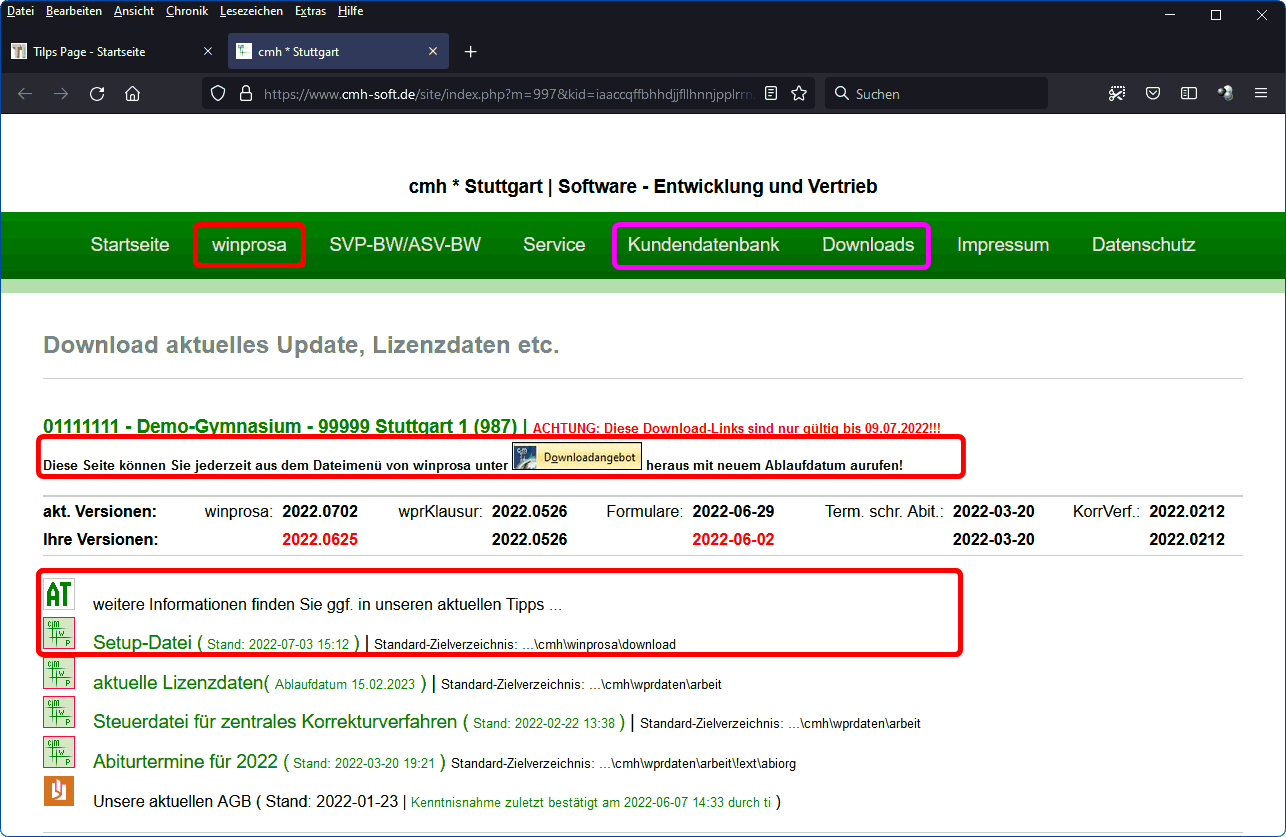Go to the browser home page icon
Screen dimensions: 1286x837
pos(132,94)
